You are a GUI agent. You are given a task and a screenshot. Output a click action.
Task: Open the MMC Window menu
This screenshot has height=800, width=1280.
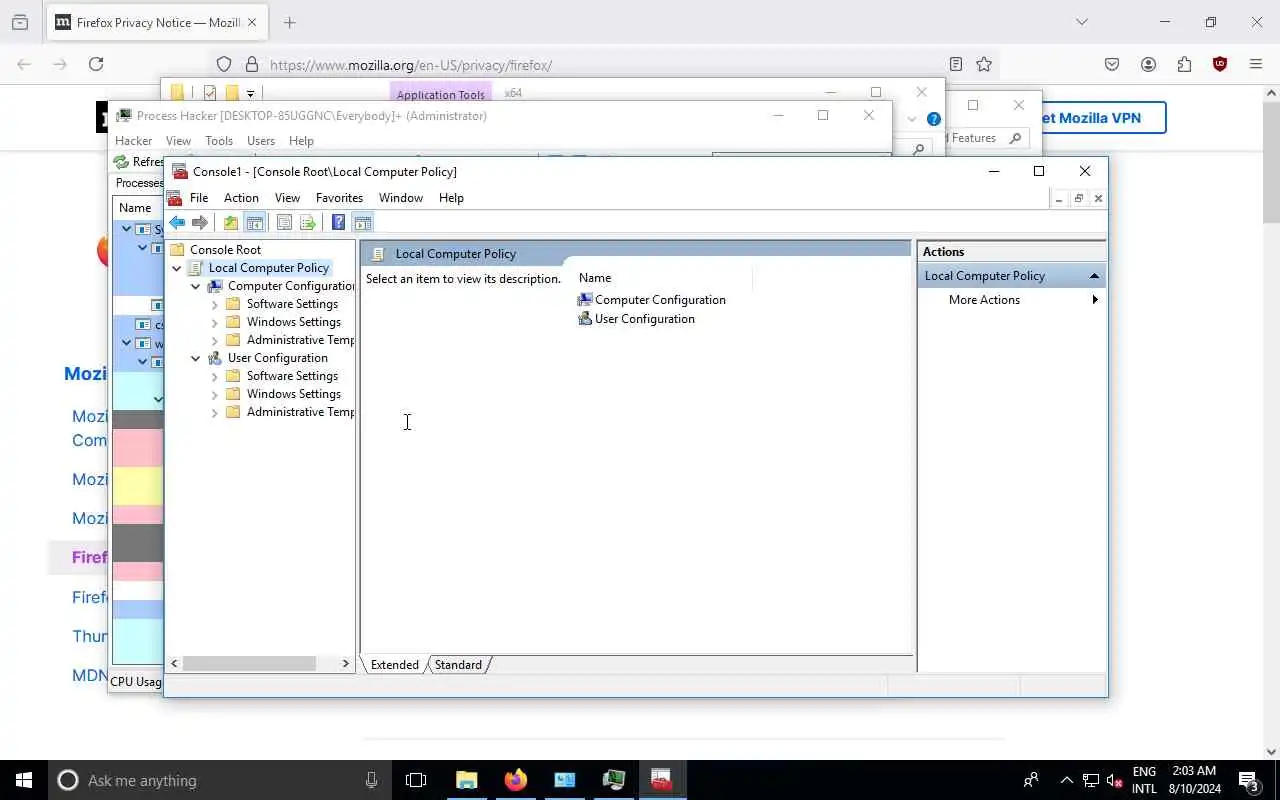click(x=401, y=198)
